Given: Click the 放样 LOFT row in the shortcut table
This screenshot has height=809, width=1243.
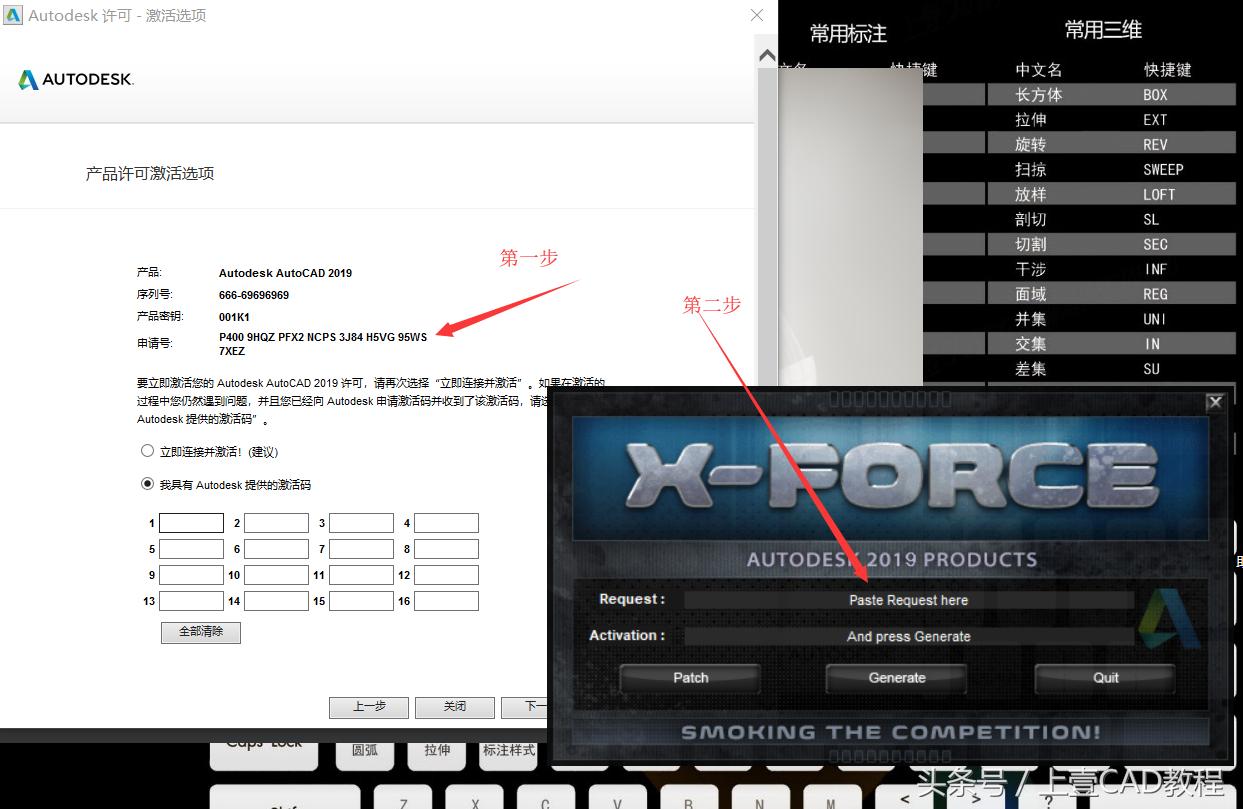Looking at the screenshot, I should coord(1112,194).
